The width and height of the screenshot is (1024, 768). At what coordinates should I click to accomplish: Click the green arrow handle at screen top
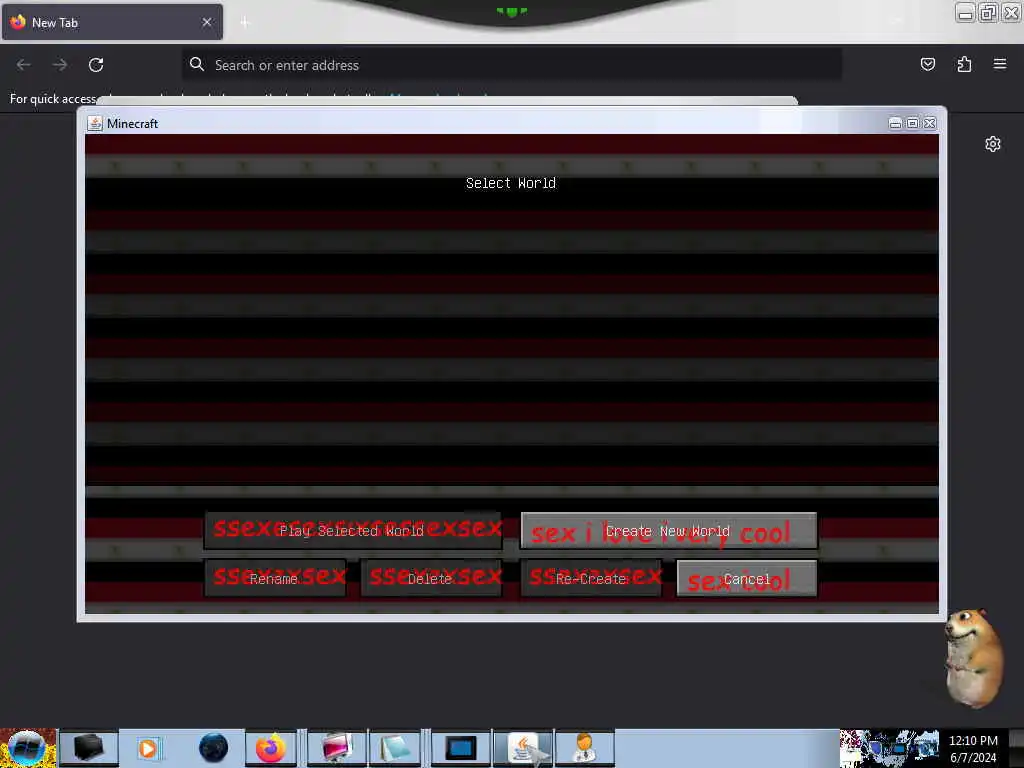511,11
